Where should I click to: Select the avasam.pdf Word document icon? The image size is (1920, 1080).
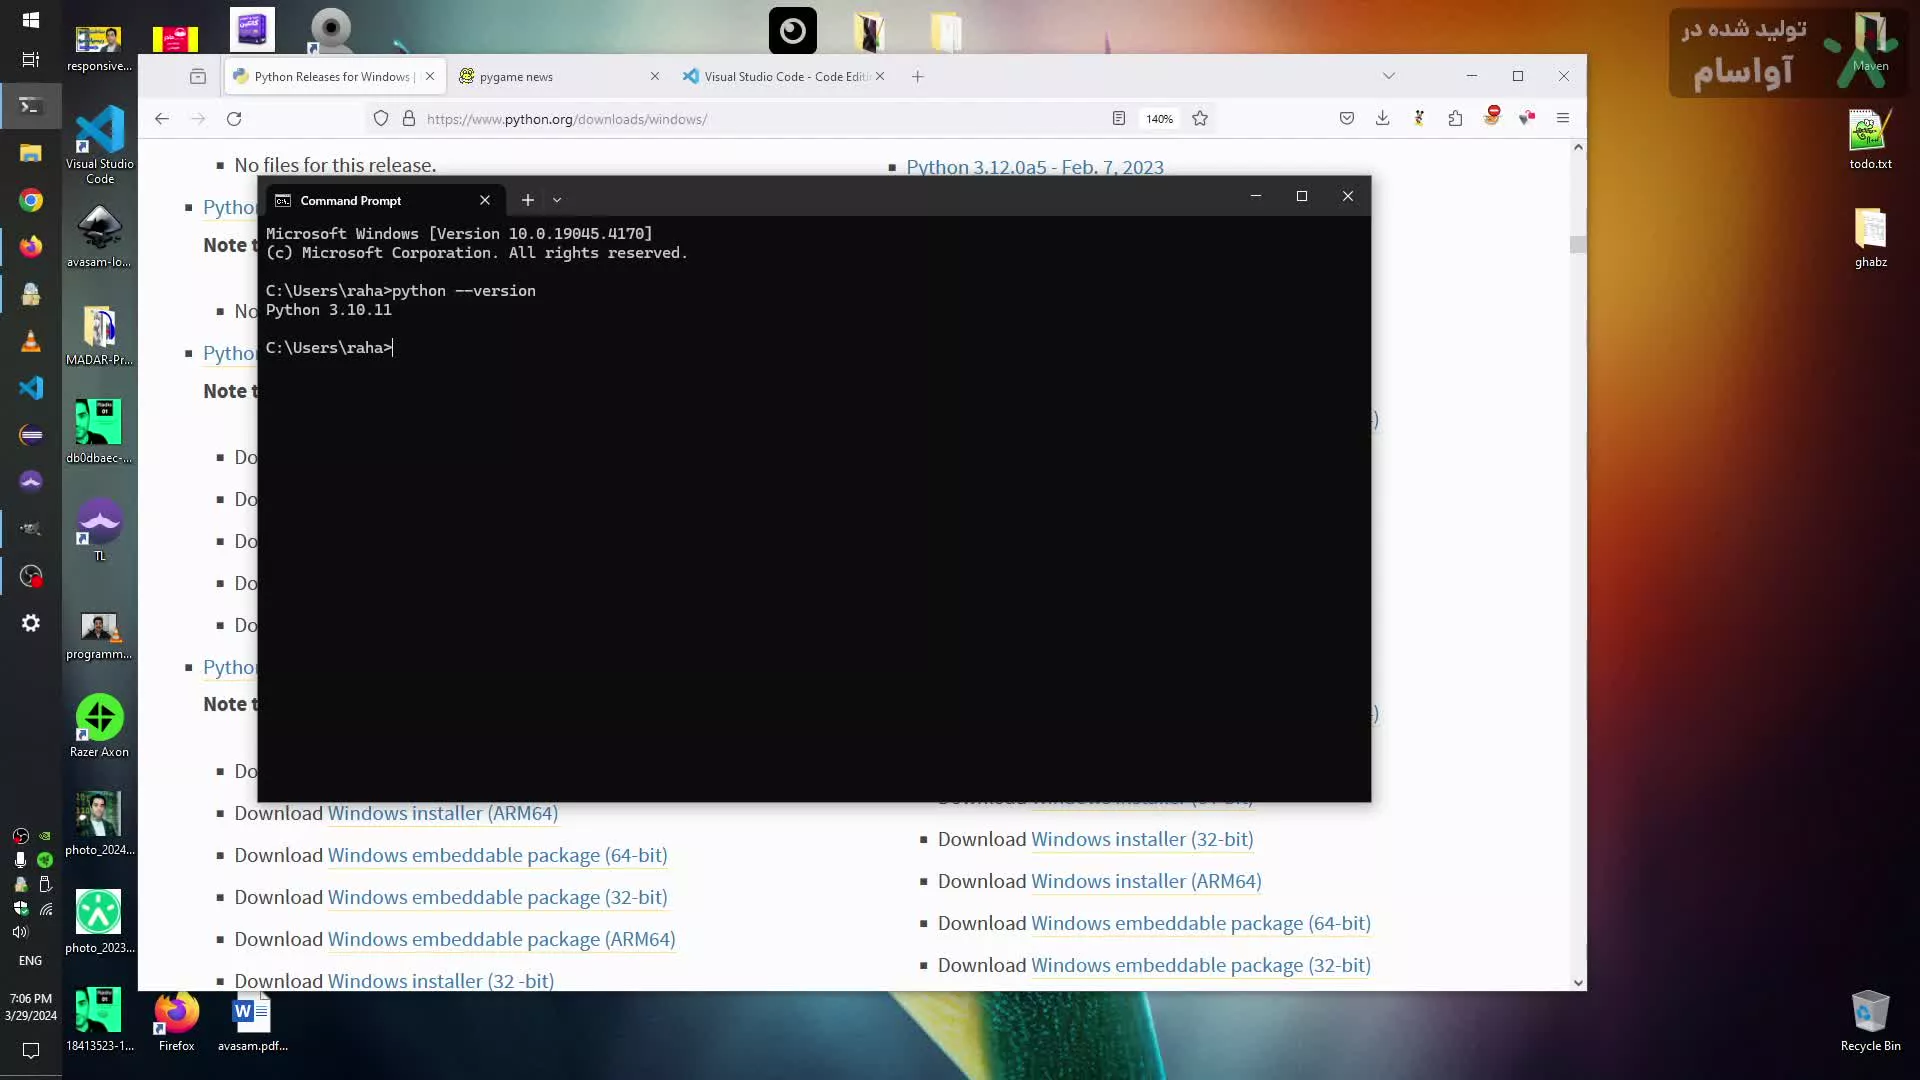252,1020
